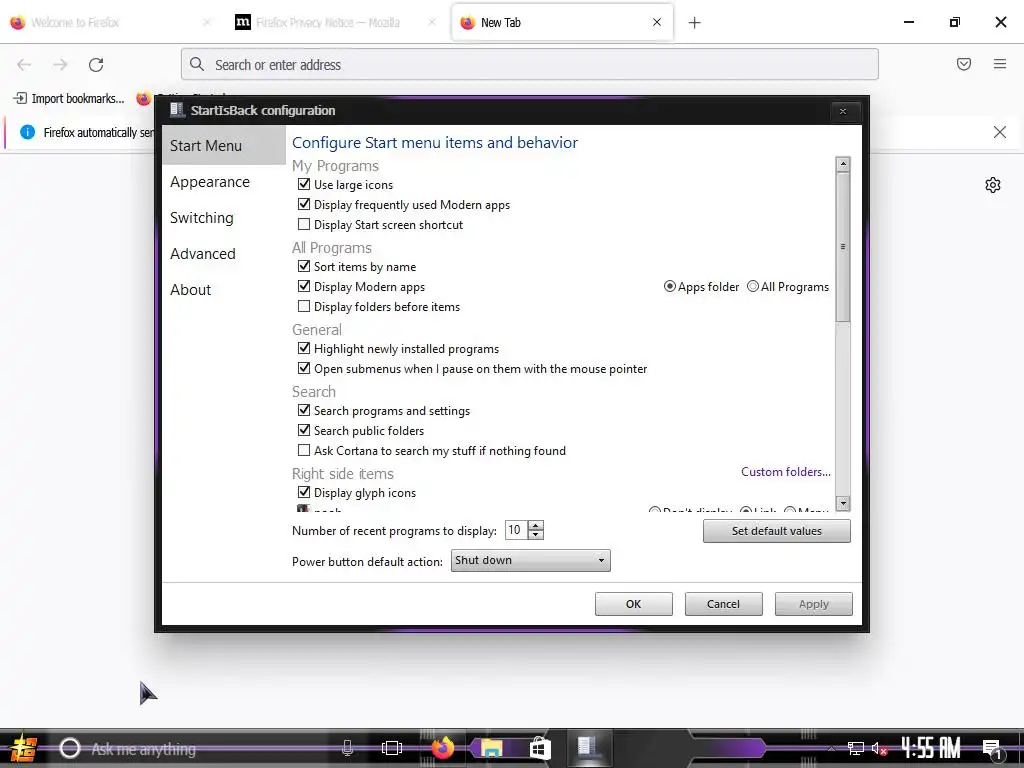Click scroll up arrow in settings list
The width and height of the screenshot is (1024, 768).
843,164
